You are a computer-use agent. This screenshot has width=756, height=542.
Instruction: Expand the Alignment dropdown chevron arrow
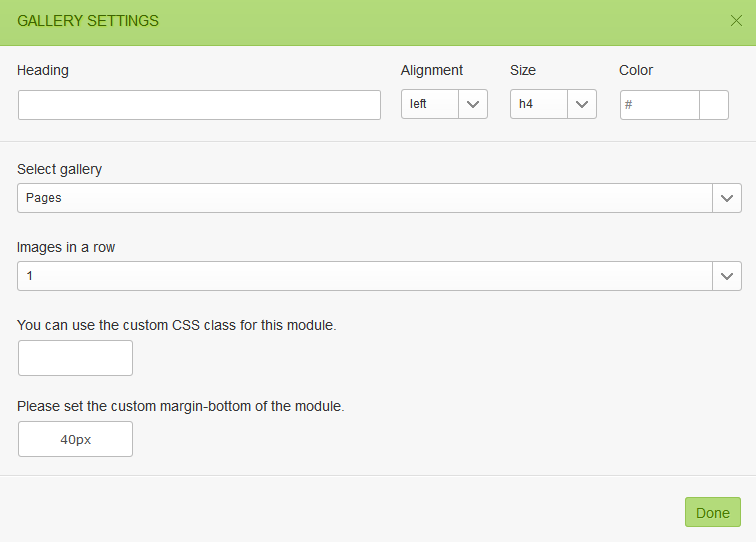coord(473,105)
